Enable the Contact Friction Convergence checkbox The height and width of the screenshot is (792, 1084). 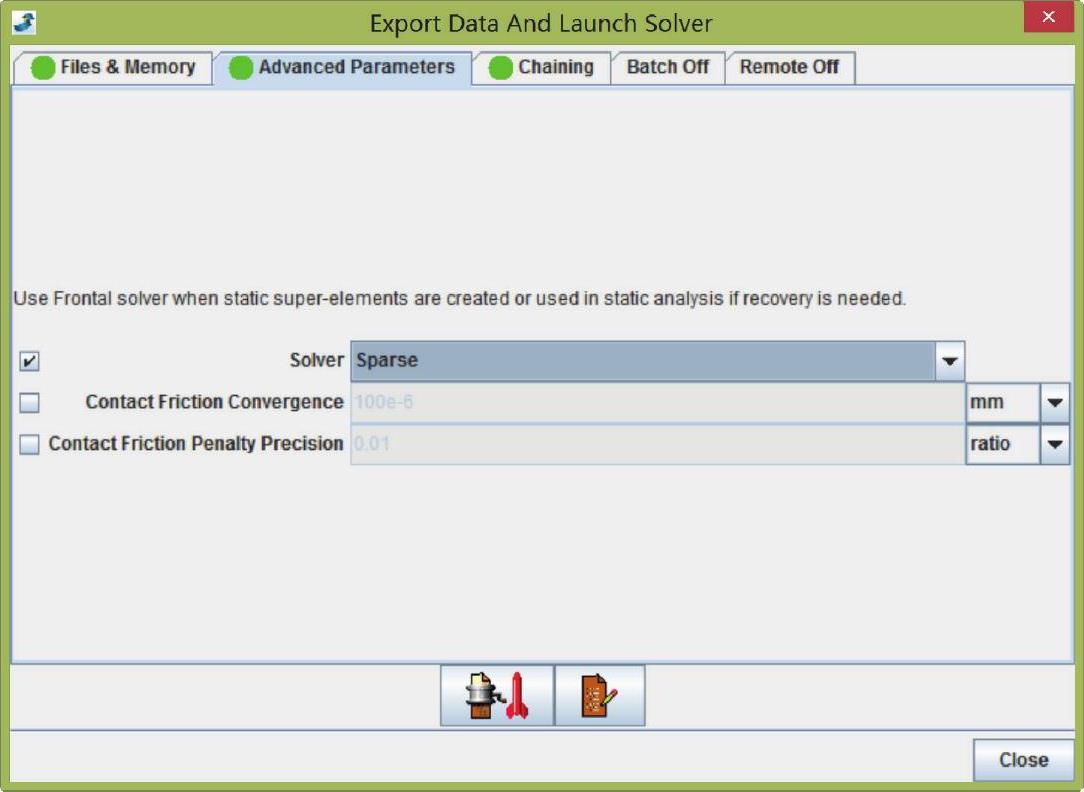click(30, 403)
